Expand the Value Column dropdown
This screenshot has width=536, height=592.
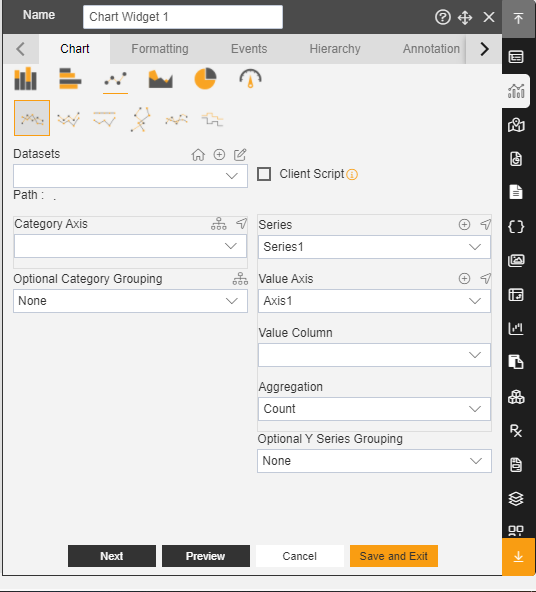(374, 355)
